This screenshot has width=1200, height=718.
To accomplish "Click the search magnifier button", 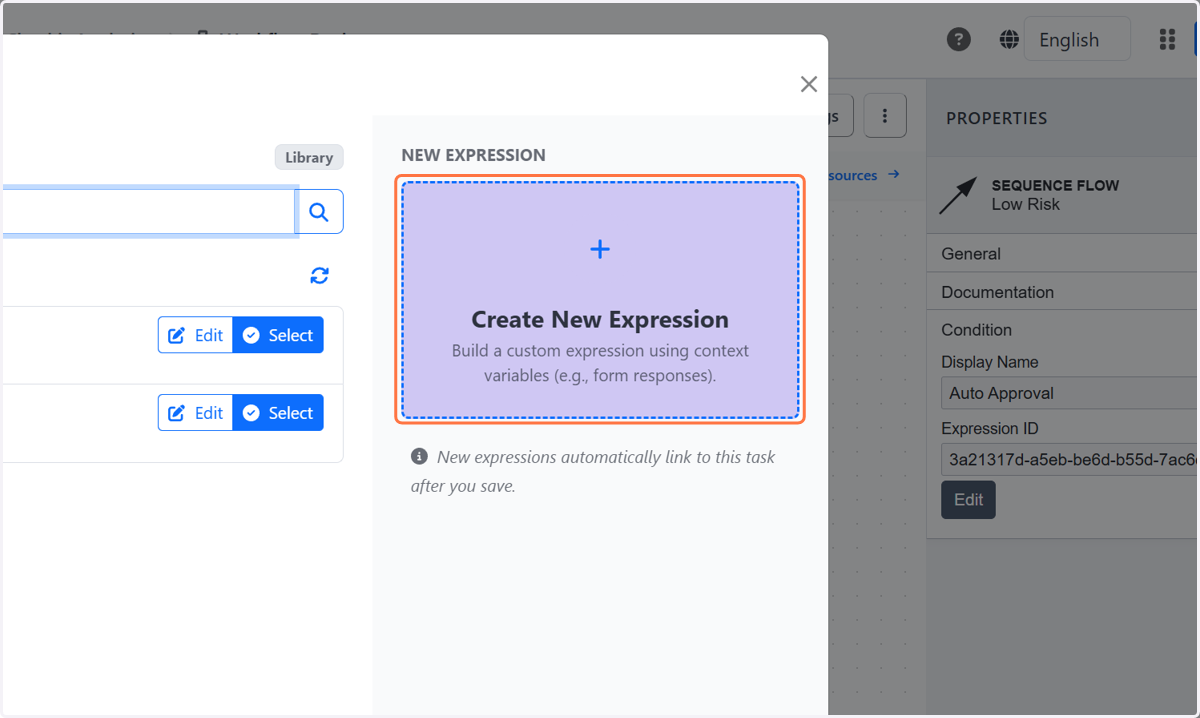I will point(319,212).
